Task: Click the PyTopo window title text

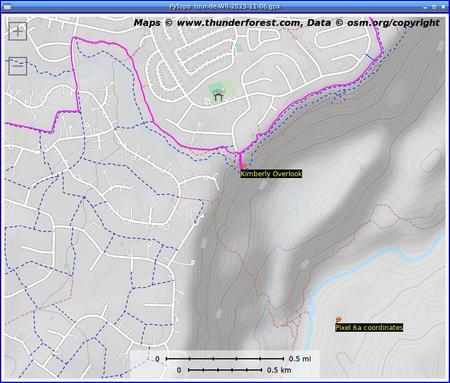Action: click(x=225, y=7)
